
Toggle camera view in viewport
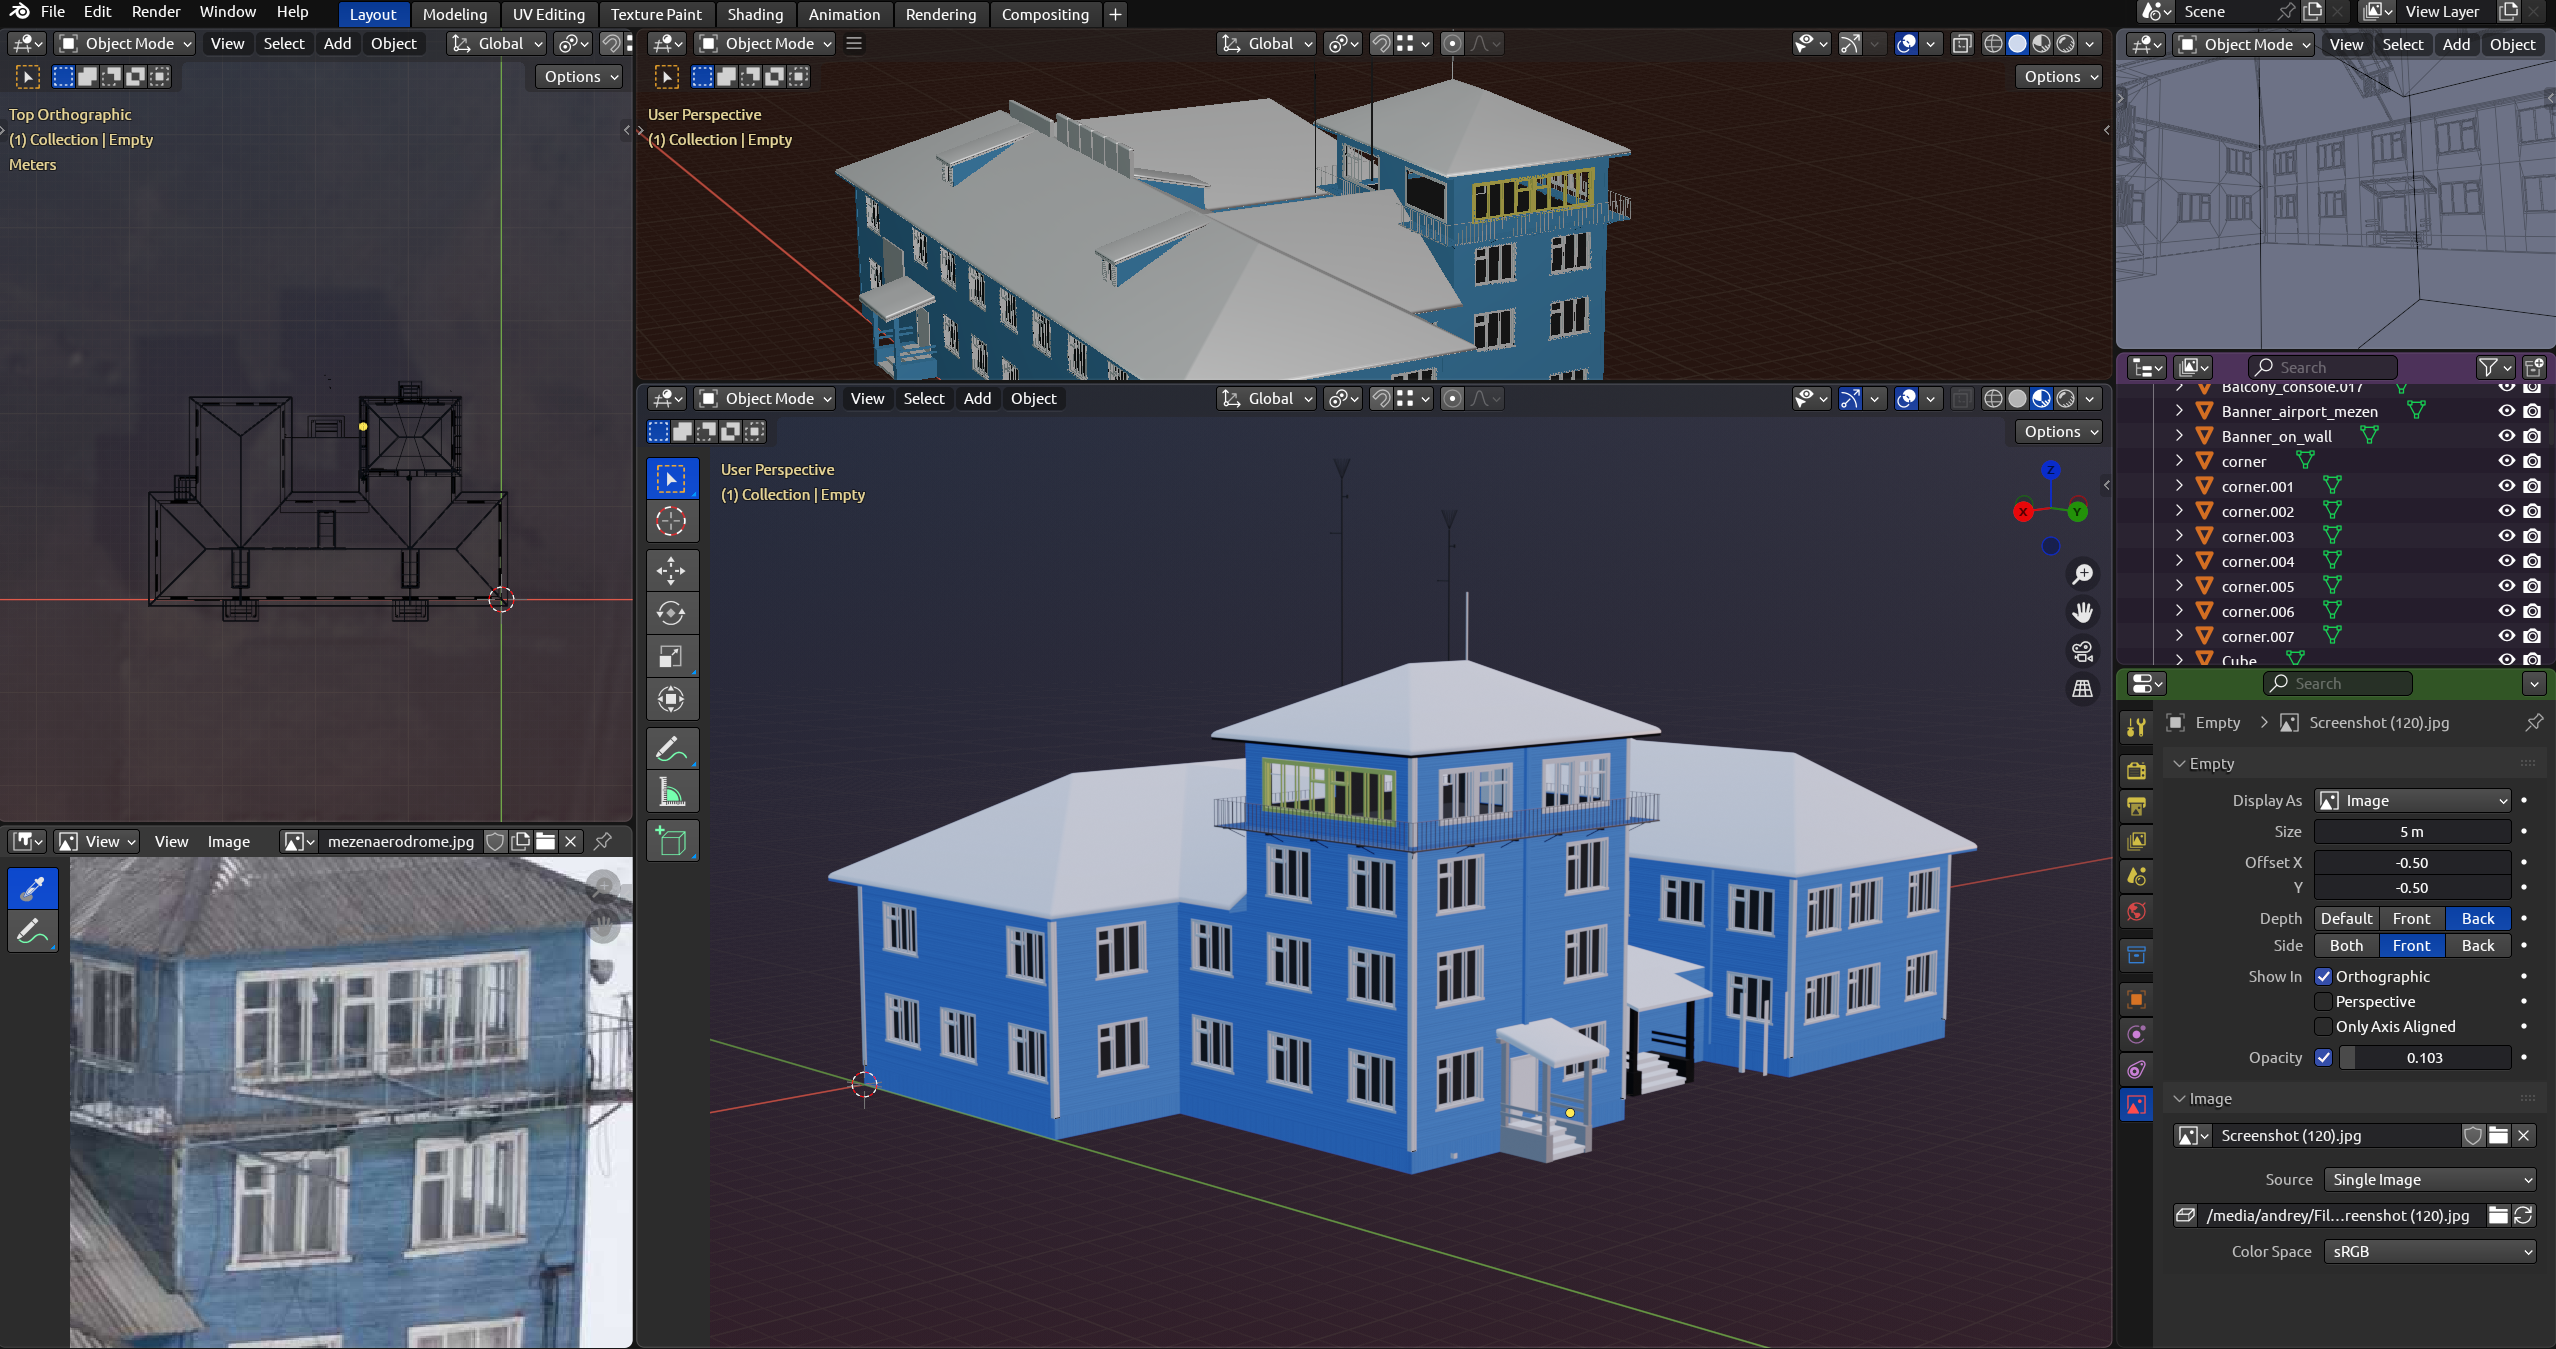point(2082,652)
